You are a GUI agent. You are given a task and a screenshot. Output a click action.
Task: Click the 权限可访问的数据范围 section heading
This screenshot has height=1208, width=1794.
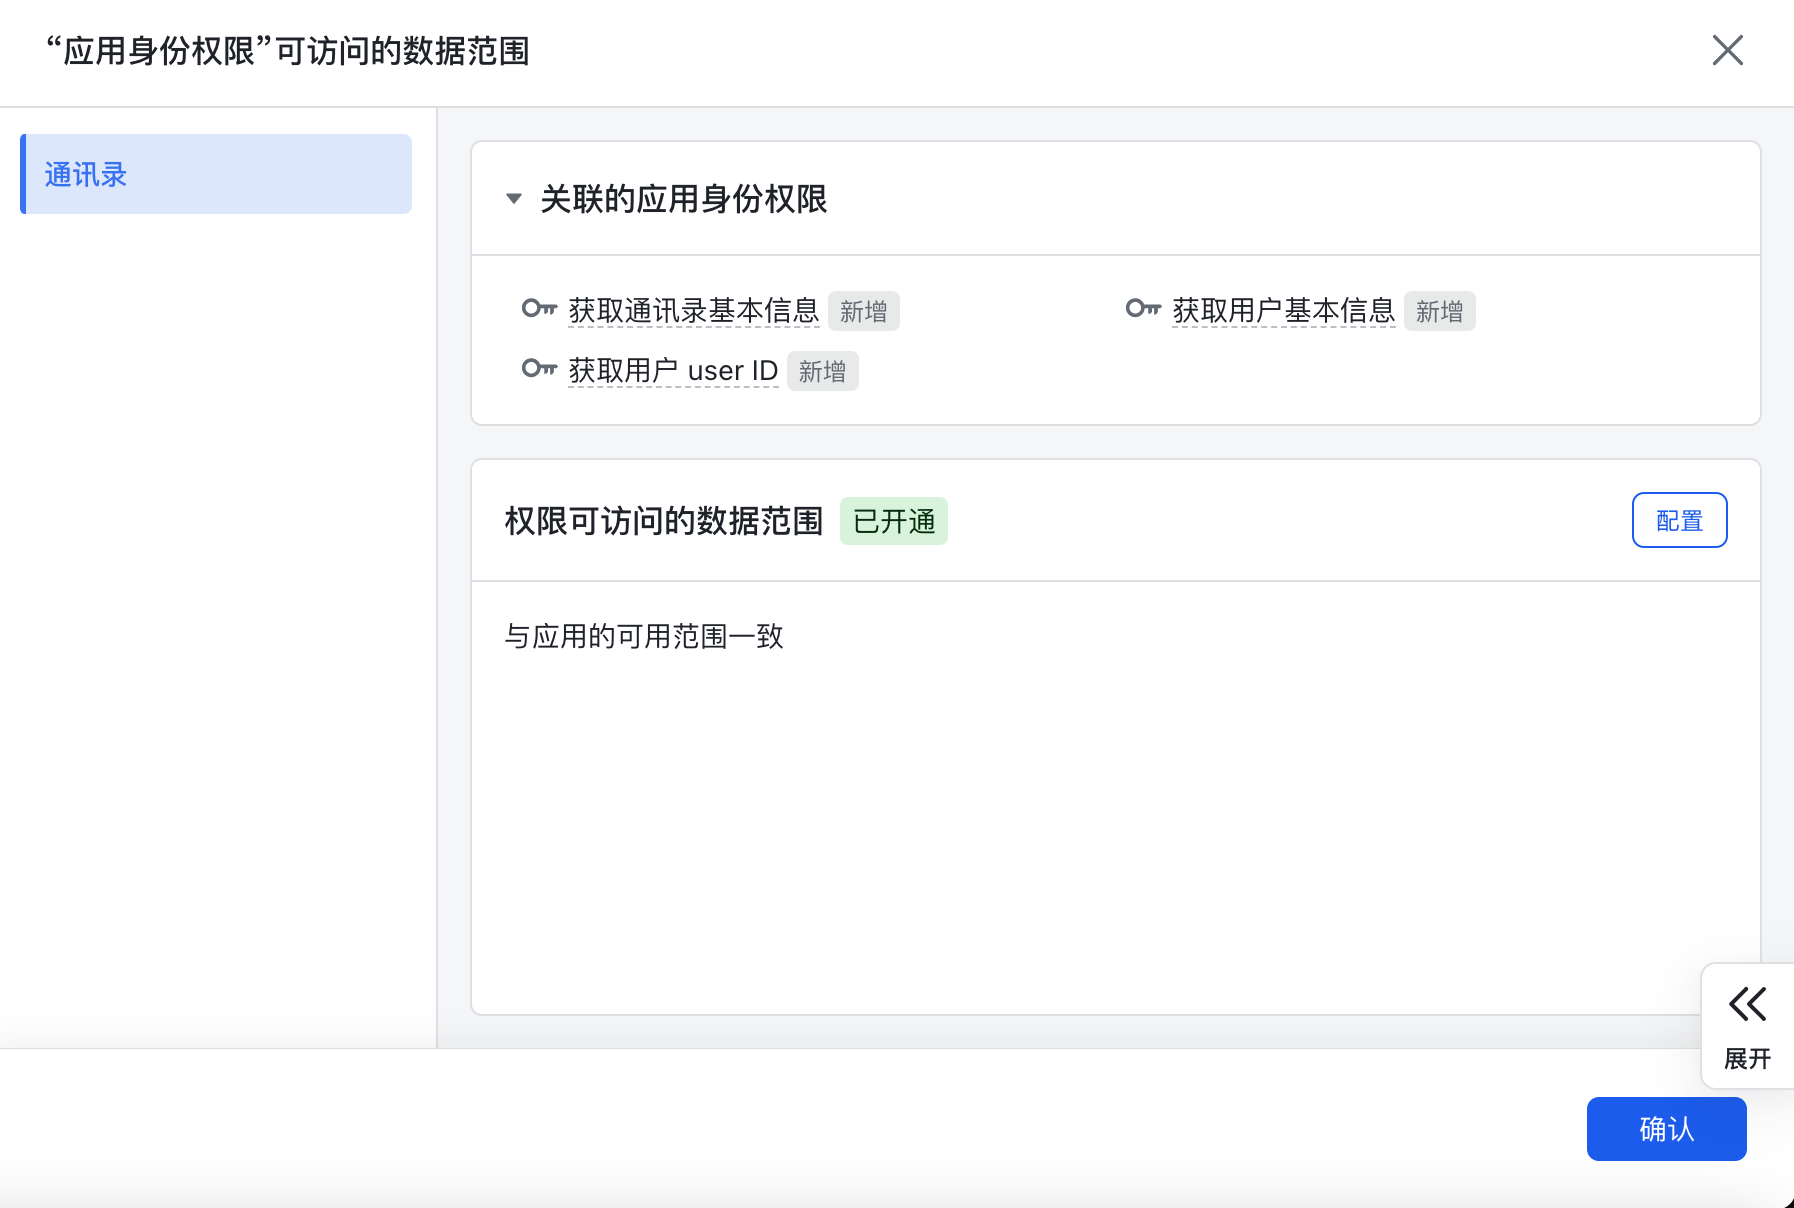(663, 521)
